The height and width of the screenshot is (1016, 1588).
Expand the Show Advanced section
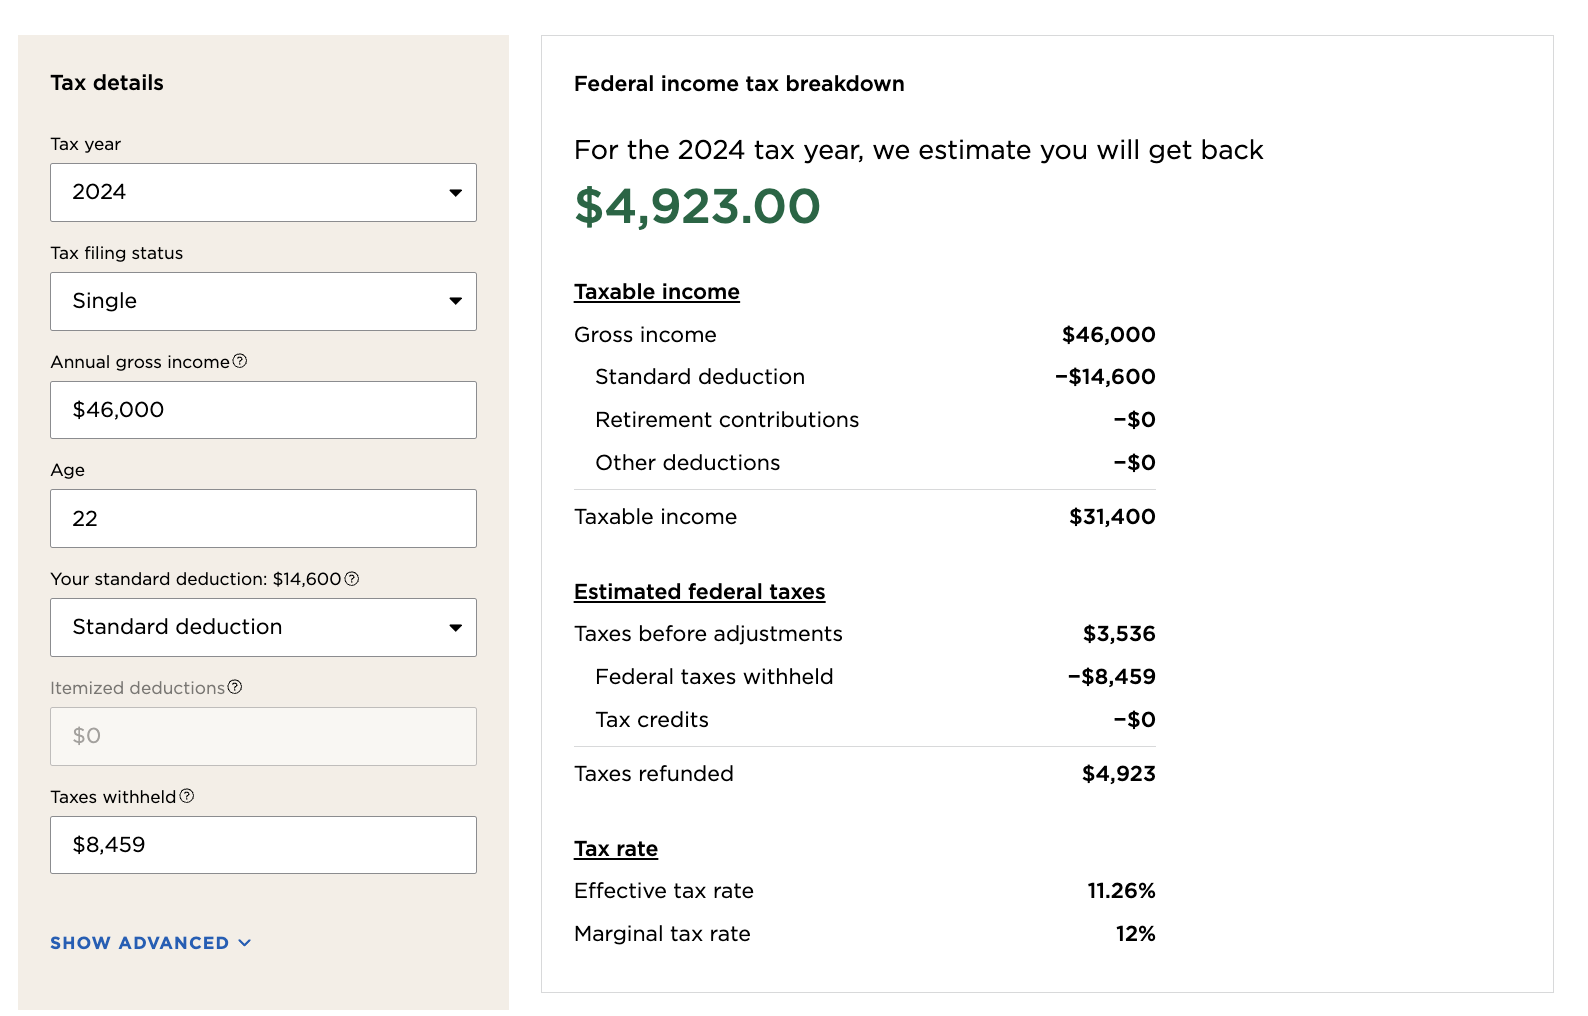coord(140,943)
